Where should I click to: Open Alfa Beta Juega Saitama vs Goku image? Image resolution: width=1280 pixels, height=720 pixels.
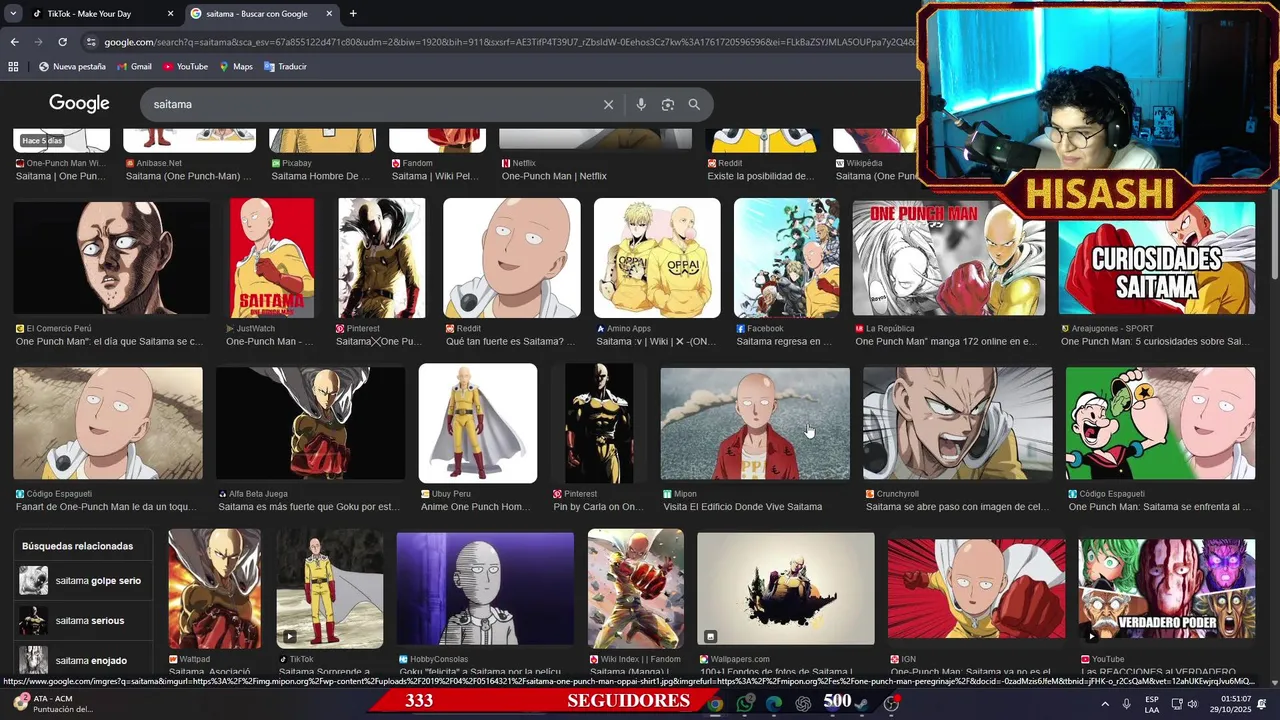coord(311,424)
